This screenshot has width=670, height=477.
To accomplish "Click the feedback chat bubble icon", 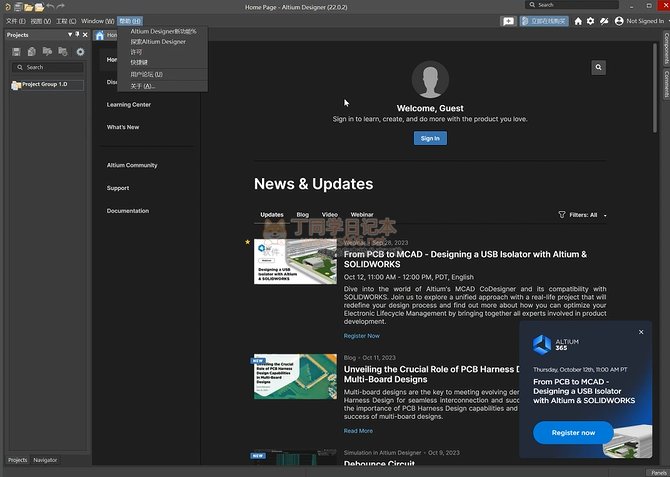I will point(509,21).
